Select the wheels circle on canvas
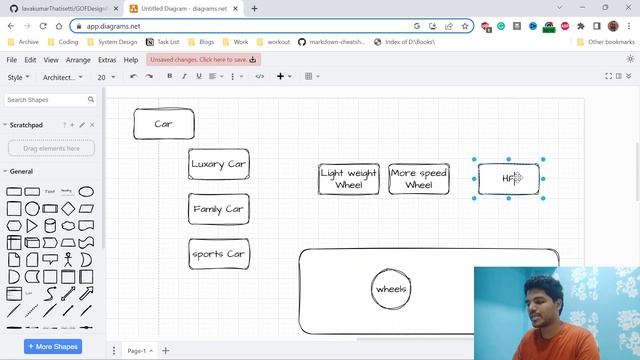This screenshot has width=640, height=360. [x=391, y=289]
